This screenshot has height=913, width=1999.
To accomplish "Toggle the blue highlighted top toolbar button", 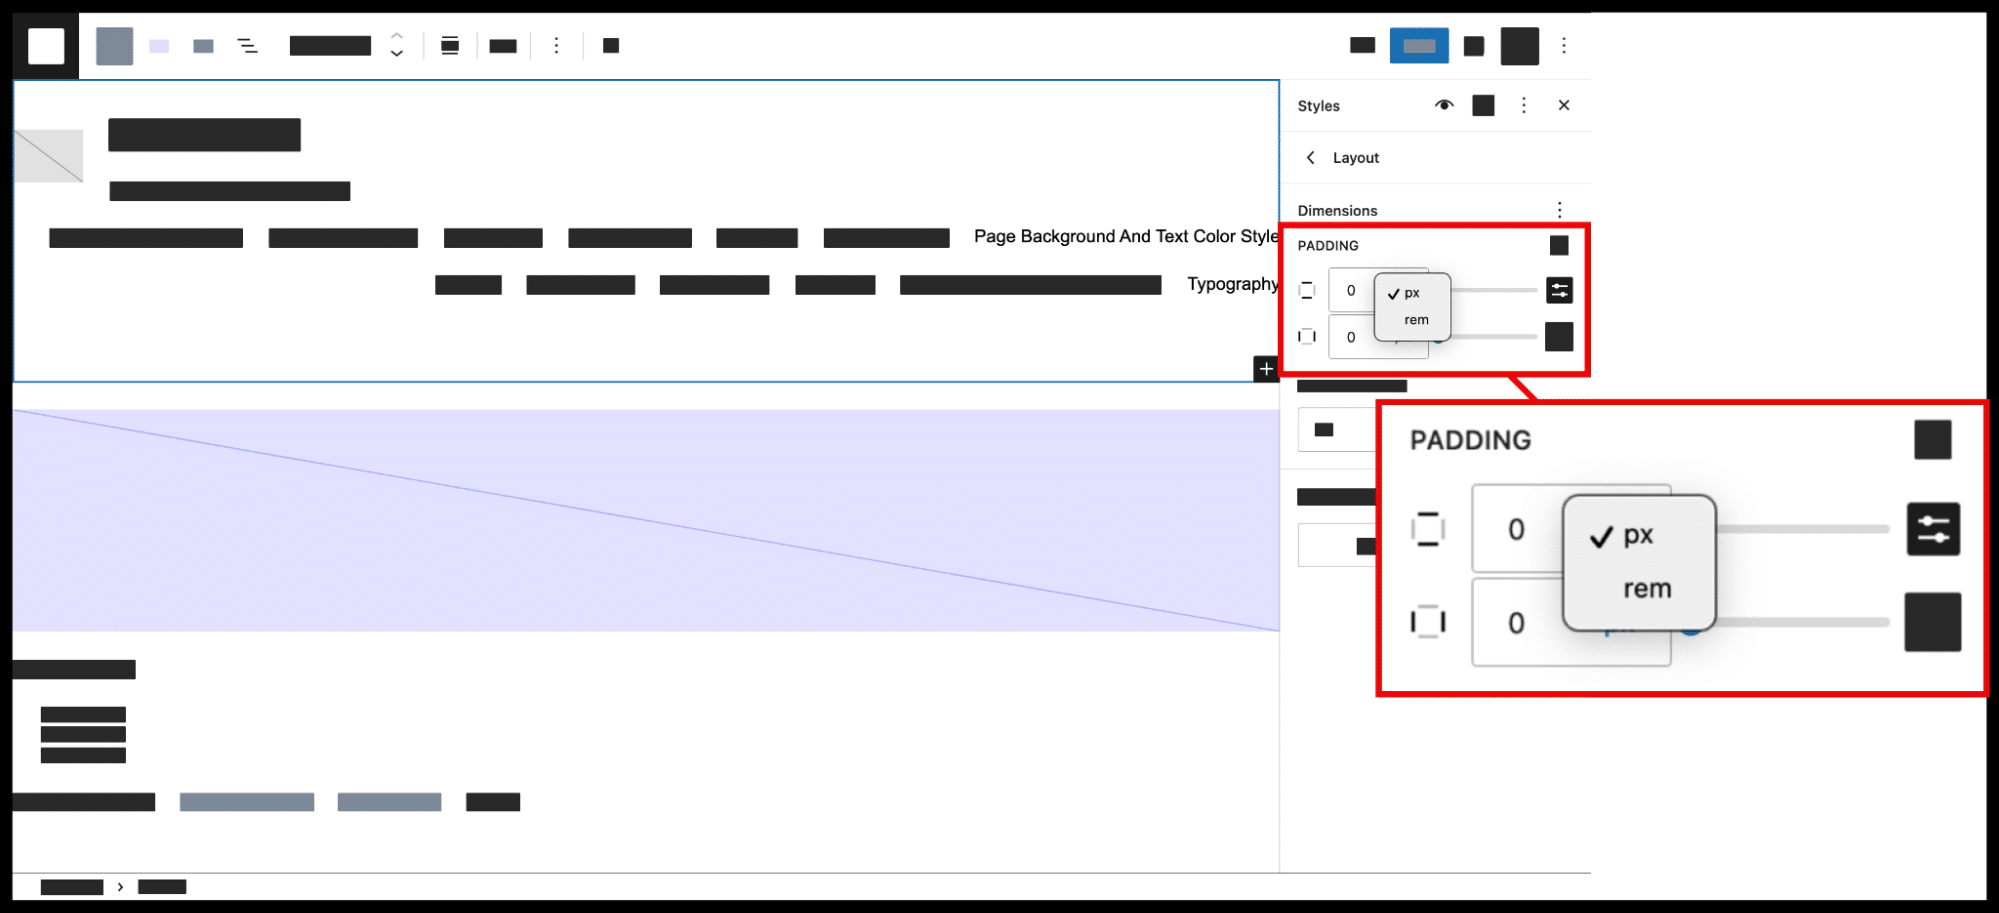I will point(1419,46).
